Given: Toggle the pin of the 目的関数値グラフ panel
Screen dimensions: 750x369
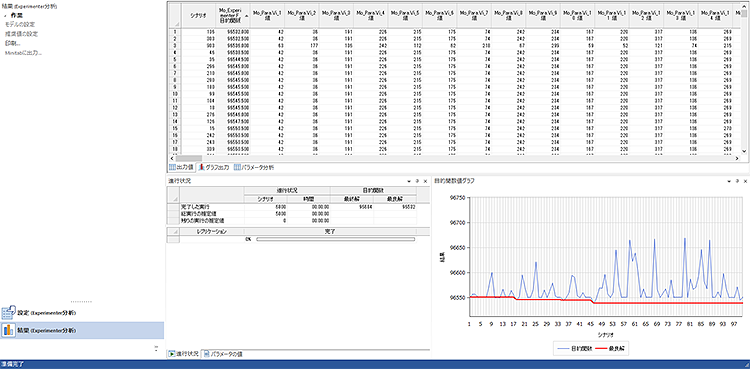Looking at the screenshot, I should (x=737, y=181).
